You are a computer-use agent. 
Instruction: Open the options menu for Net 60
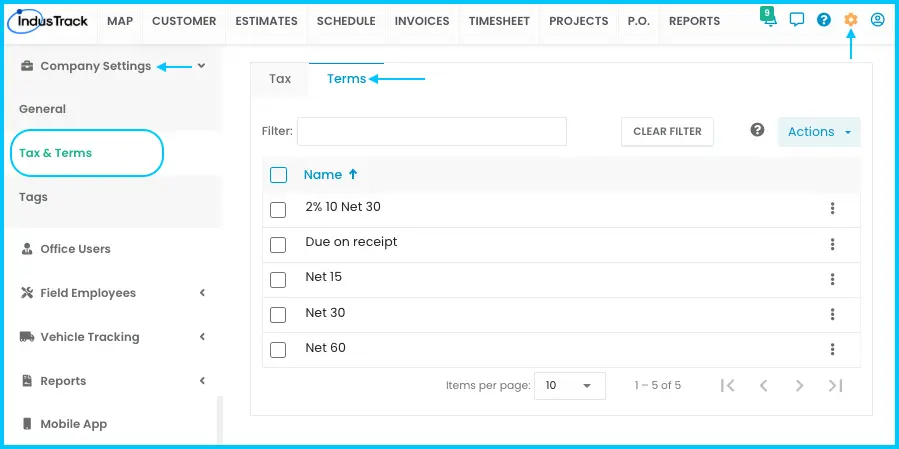pos(832,349)
